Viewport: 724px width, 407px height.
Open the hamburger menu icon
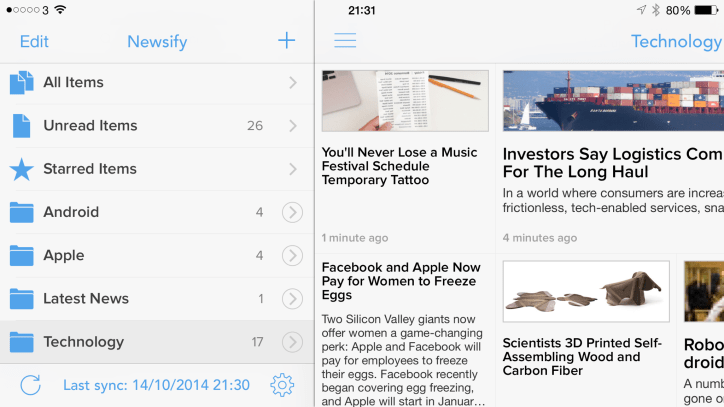click(345, 41)
